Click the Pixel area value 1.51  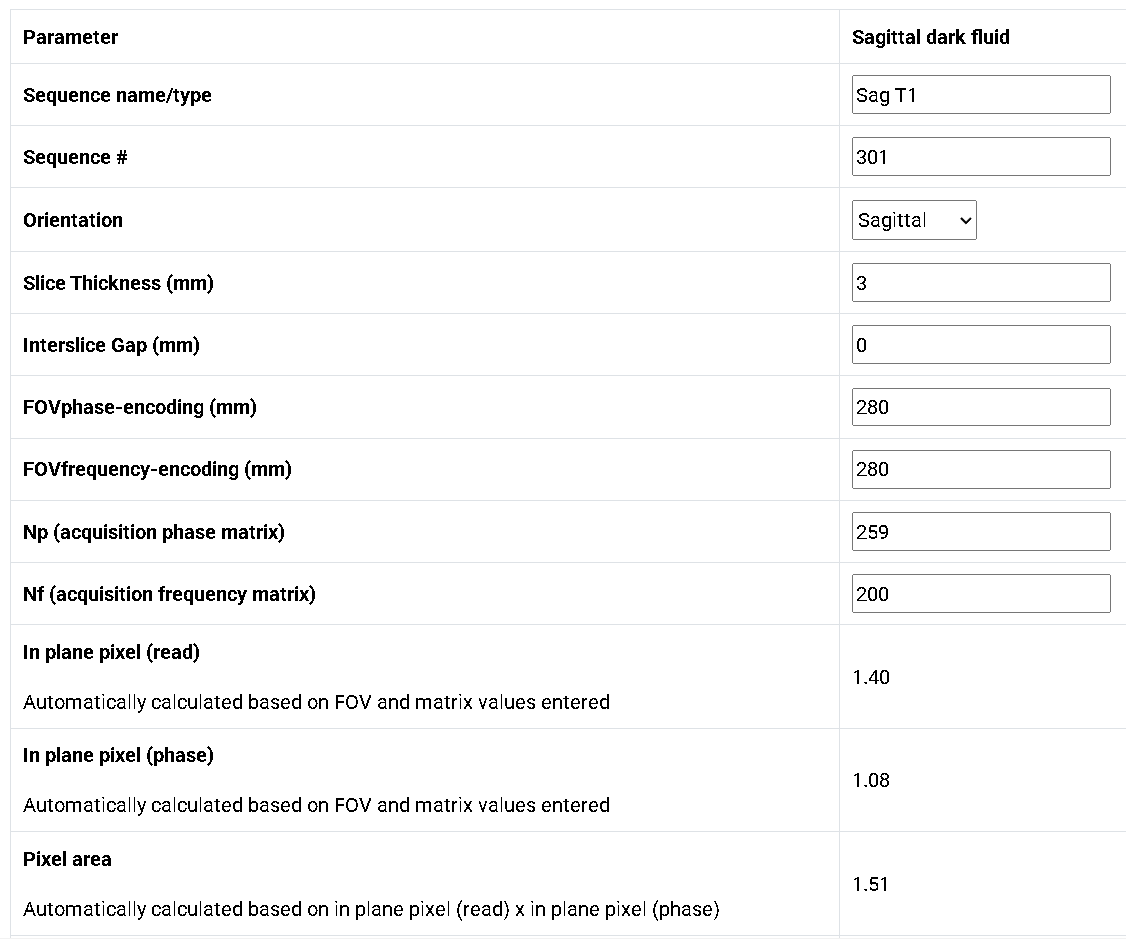[x=870, y=884]
